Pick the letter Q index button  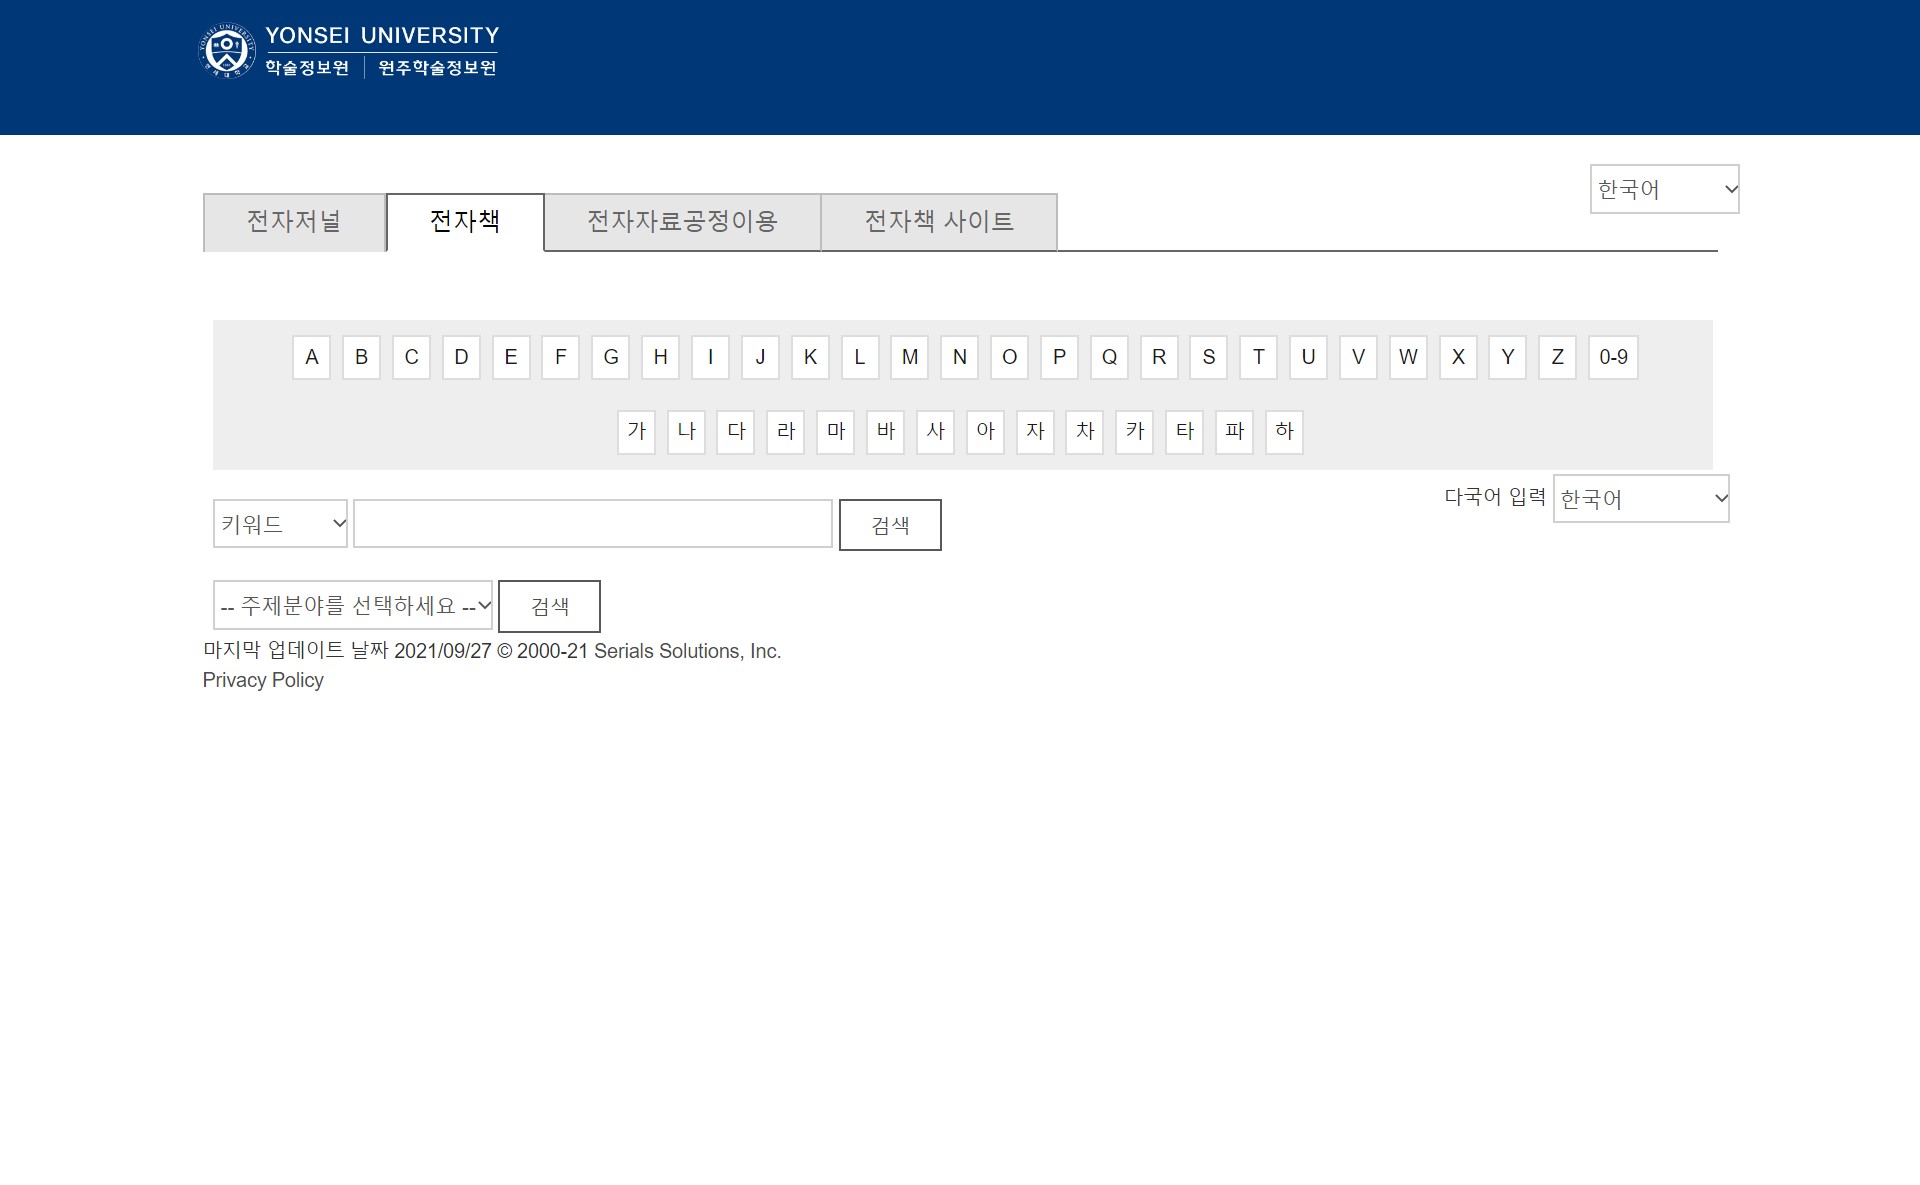1108,357
